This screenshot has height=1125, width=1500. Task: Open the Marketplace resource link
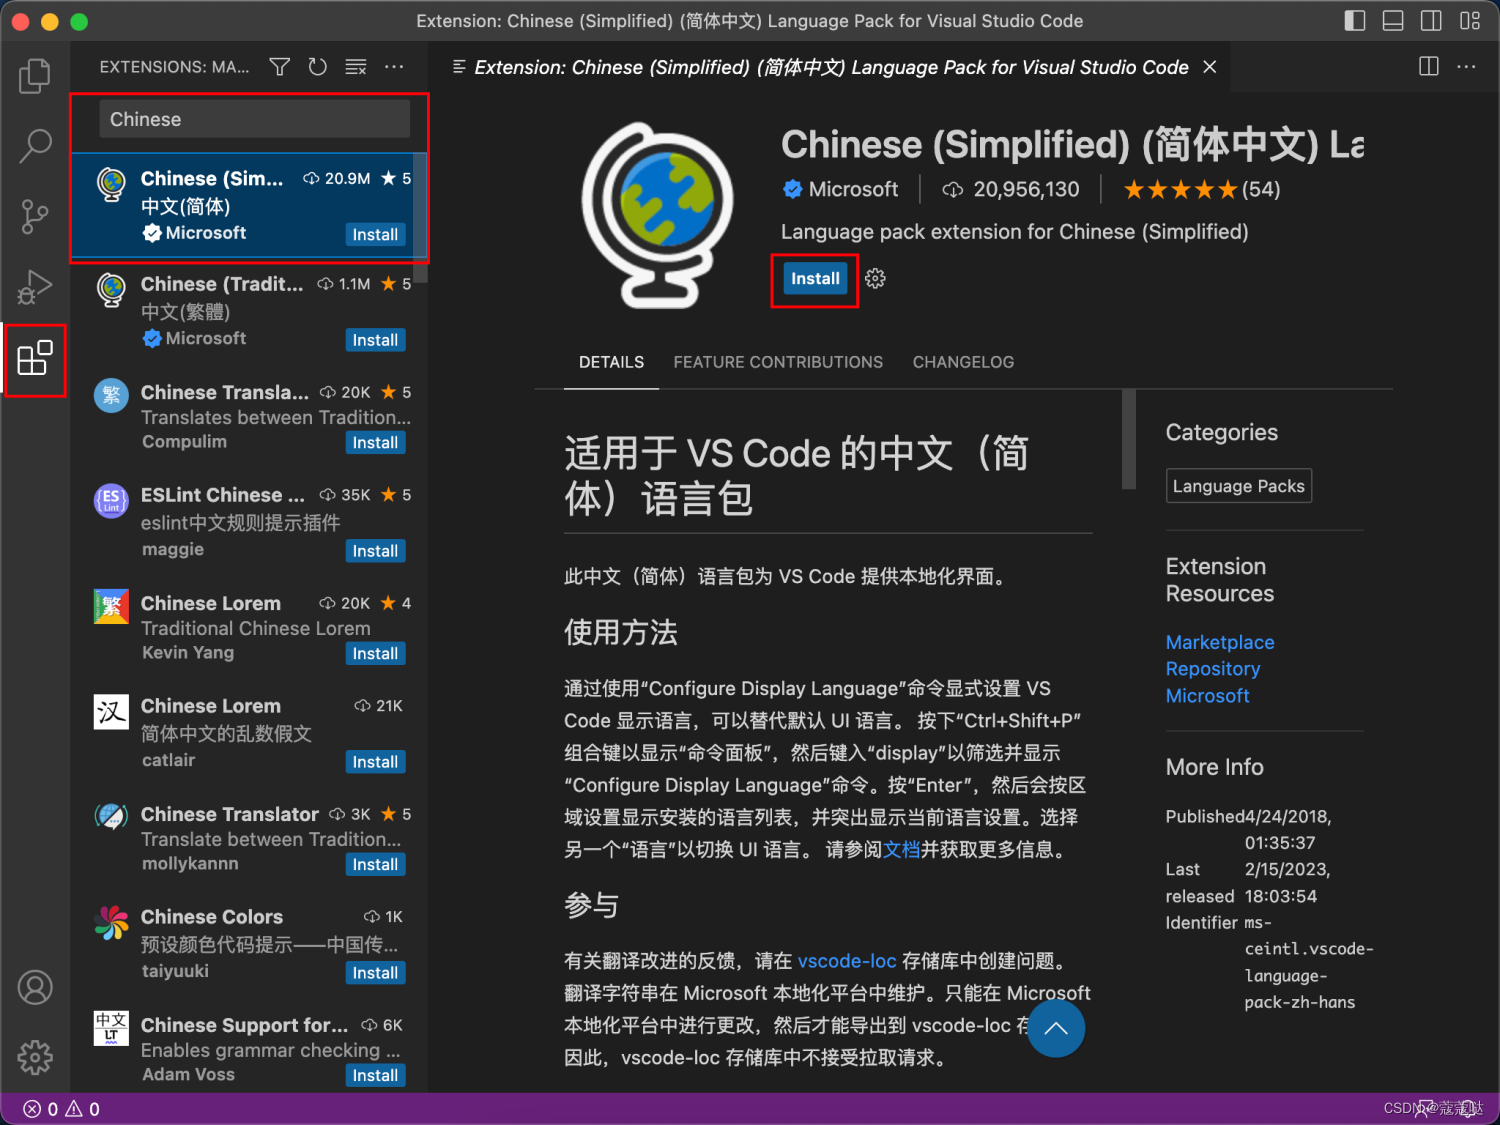click(1220, 642)
